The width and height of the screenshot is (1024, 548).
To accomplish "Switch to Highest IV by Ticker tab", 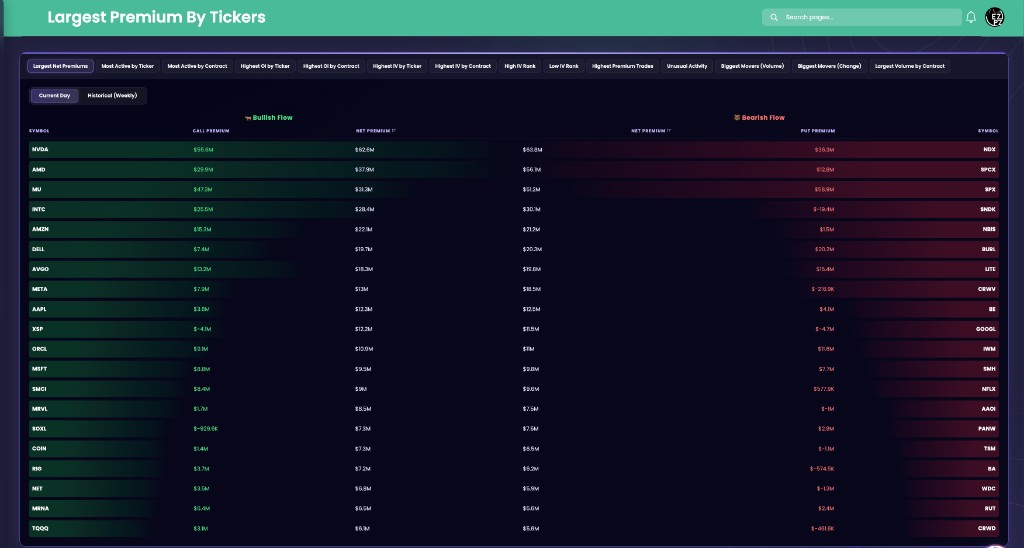I will pos(397,66).
